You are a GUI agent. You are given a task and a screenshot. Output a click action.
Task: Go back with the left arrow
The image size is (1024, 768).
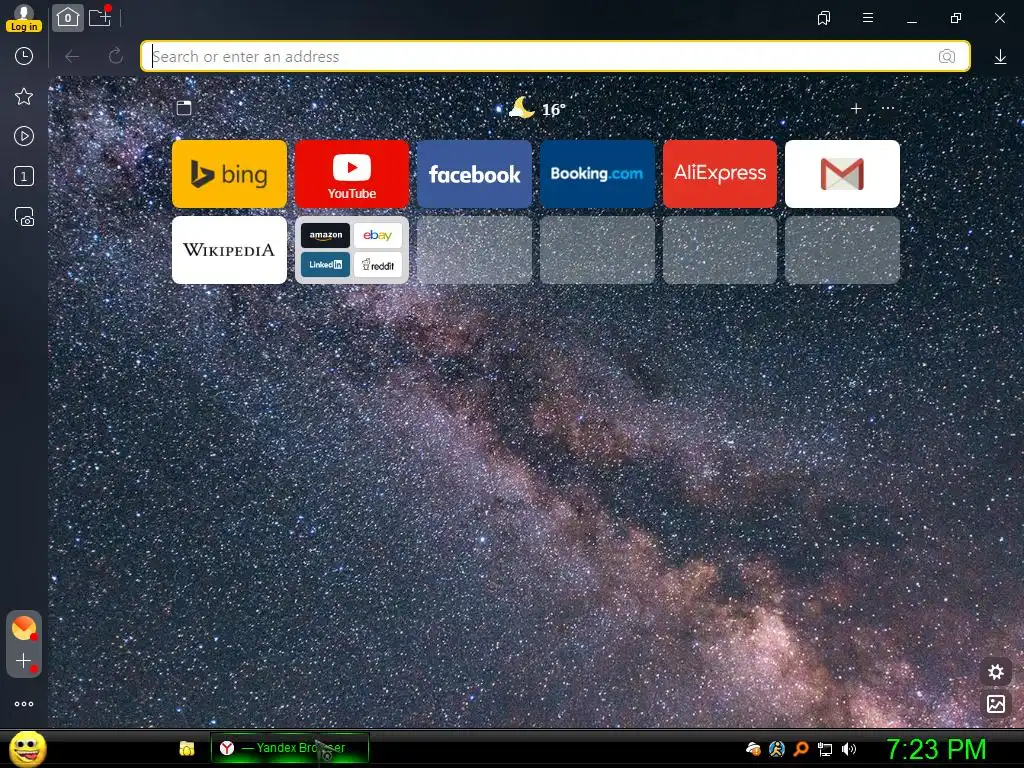click(x=72, y=56)
